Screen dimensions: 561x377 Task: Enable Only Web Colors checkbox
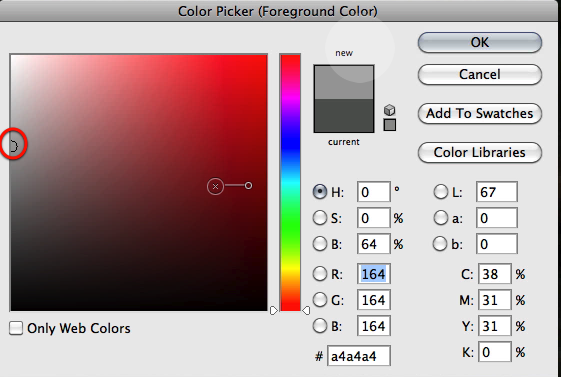click(16, 328)
